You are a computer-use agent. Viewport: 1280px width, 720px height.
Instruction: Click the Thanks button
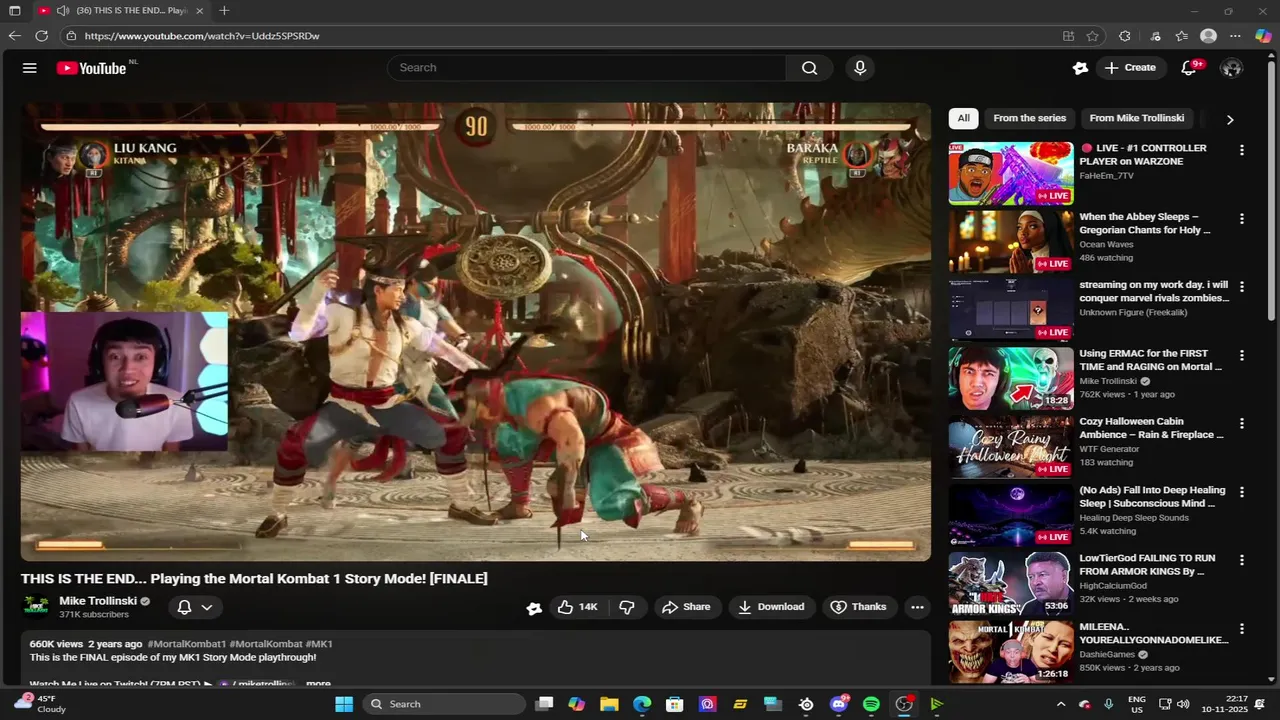(859, 607)
